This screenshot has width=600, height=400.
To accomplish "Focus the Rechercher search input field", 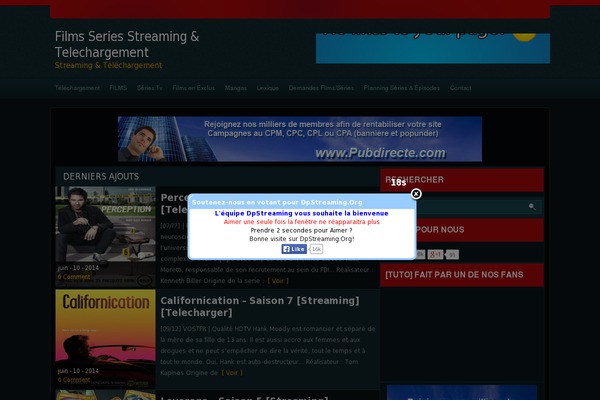I will tap(471, 207).
